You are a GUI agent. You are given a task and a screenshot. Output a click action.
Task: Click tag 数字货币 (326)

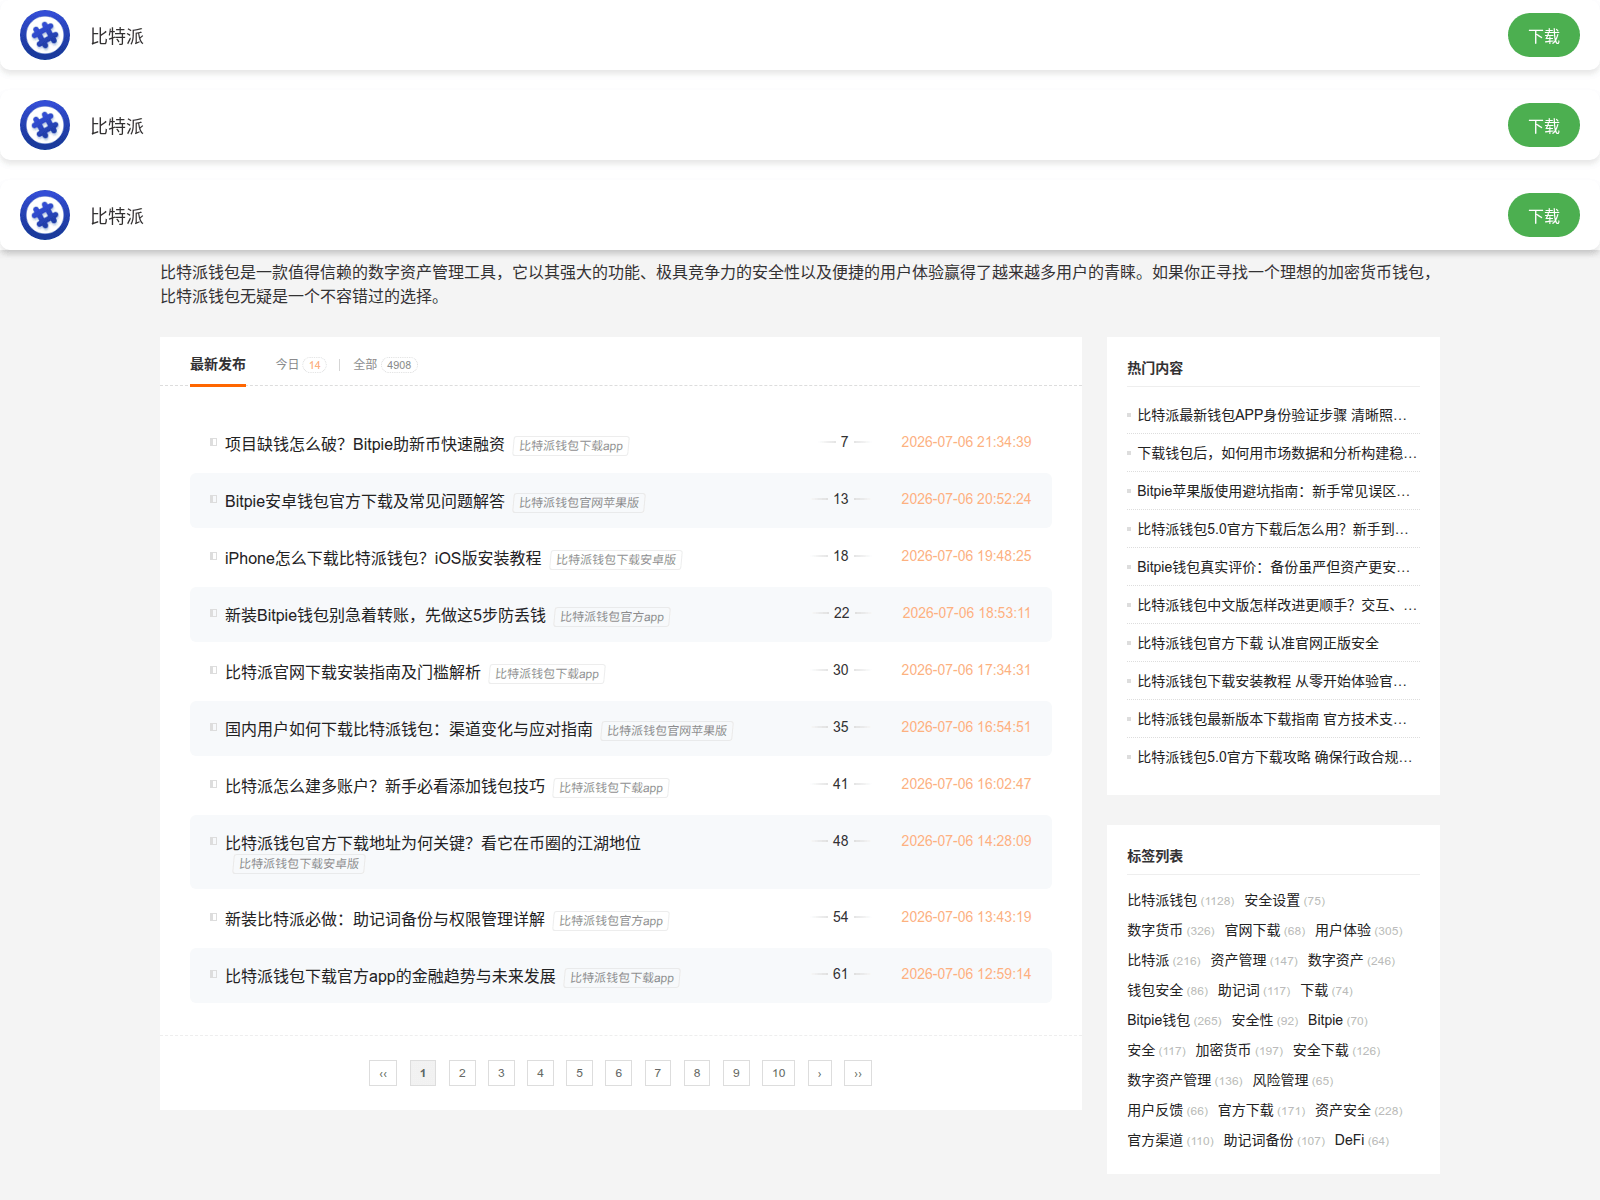[x=1170, y=930]
